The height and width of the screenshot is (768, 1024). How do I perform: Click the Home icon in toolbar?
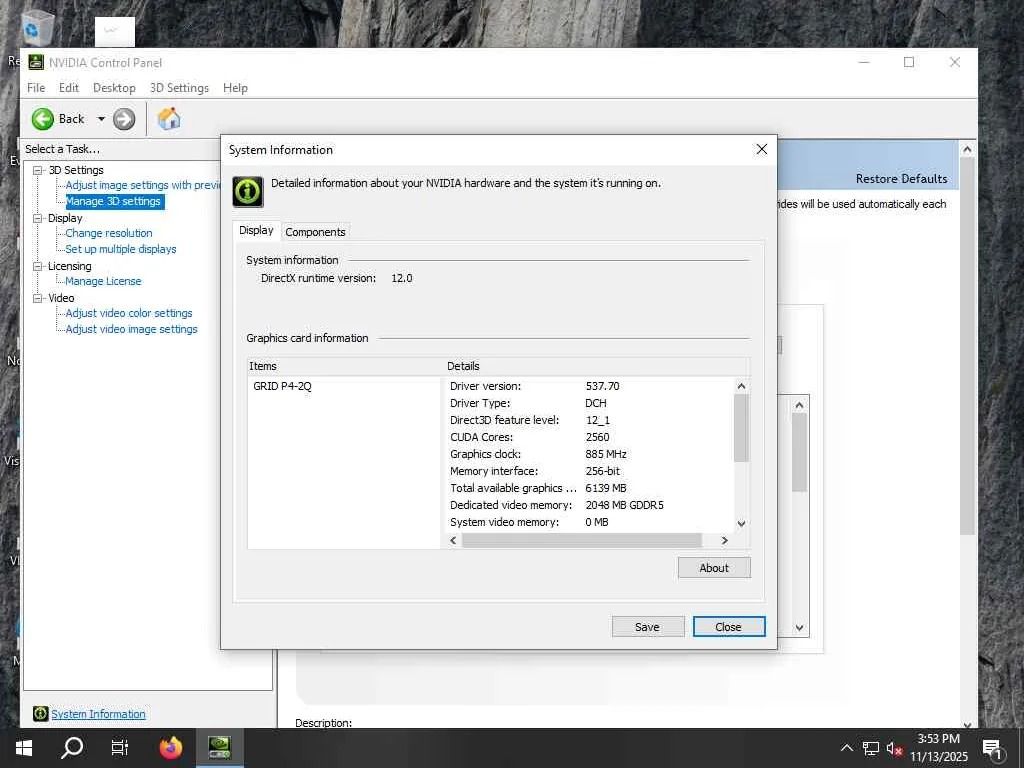[169, 119]
